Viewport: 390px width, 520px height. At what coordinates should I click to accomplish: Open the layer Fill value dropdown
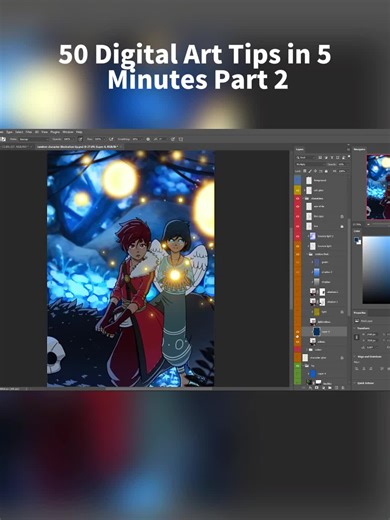point(344,171)
